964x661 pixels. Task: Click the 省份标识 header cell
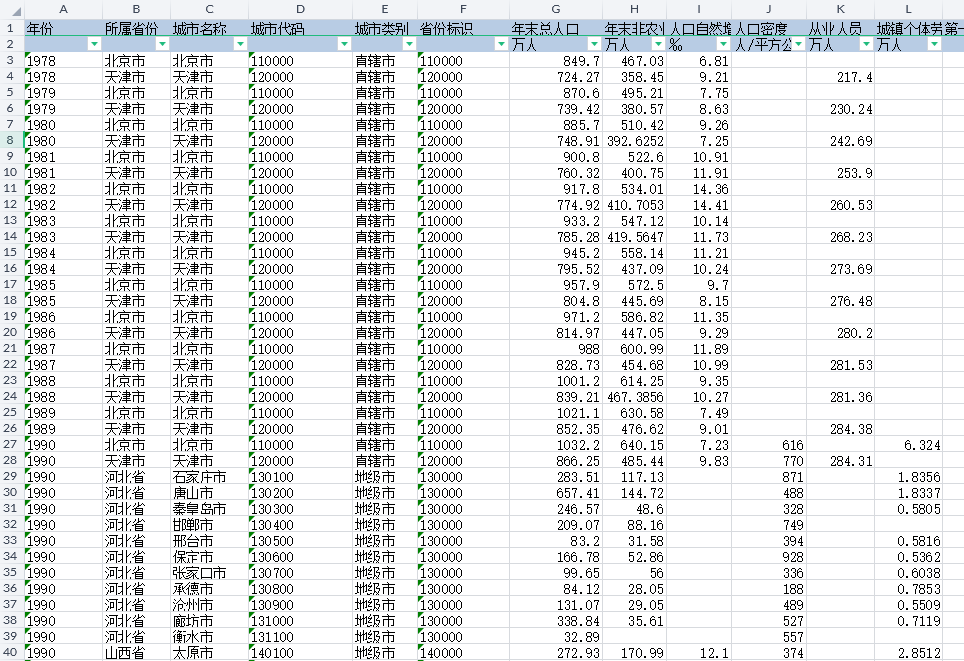coord(463,28)
